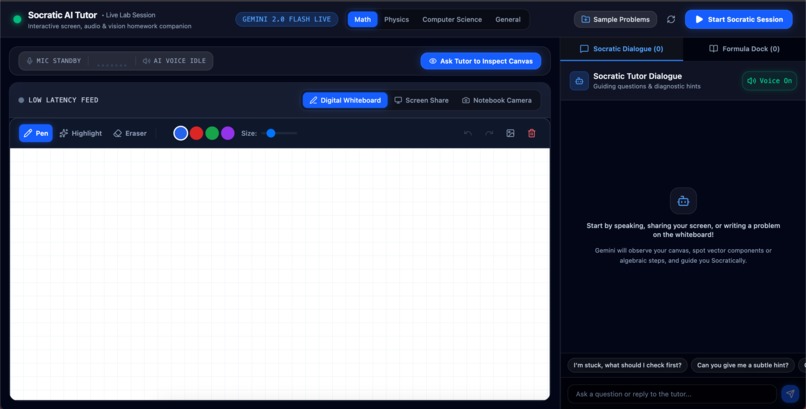The width and height of the screenshot is (806, 409).
Task: Pick the purple pen color
Action: pyautogui.click(x=228, y=133)
